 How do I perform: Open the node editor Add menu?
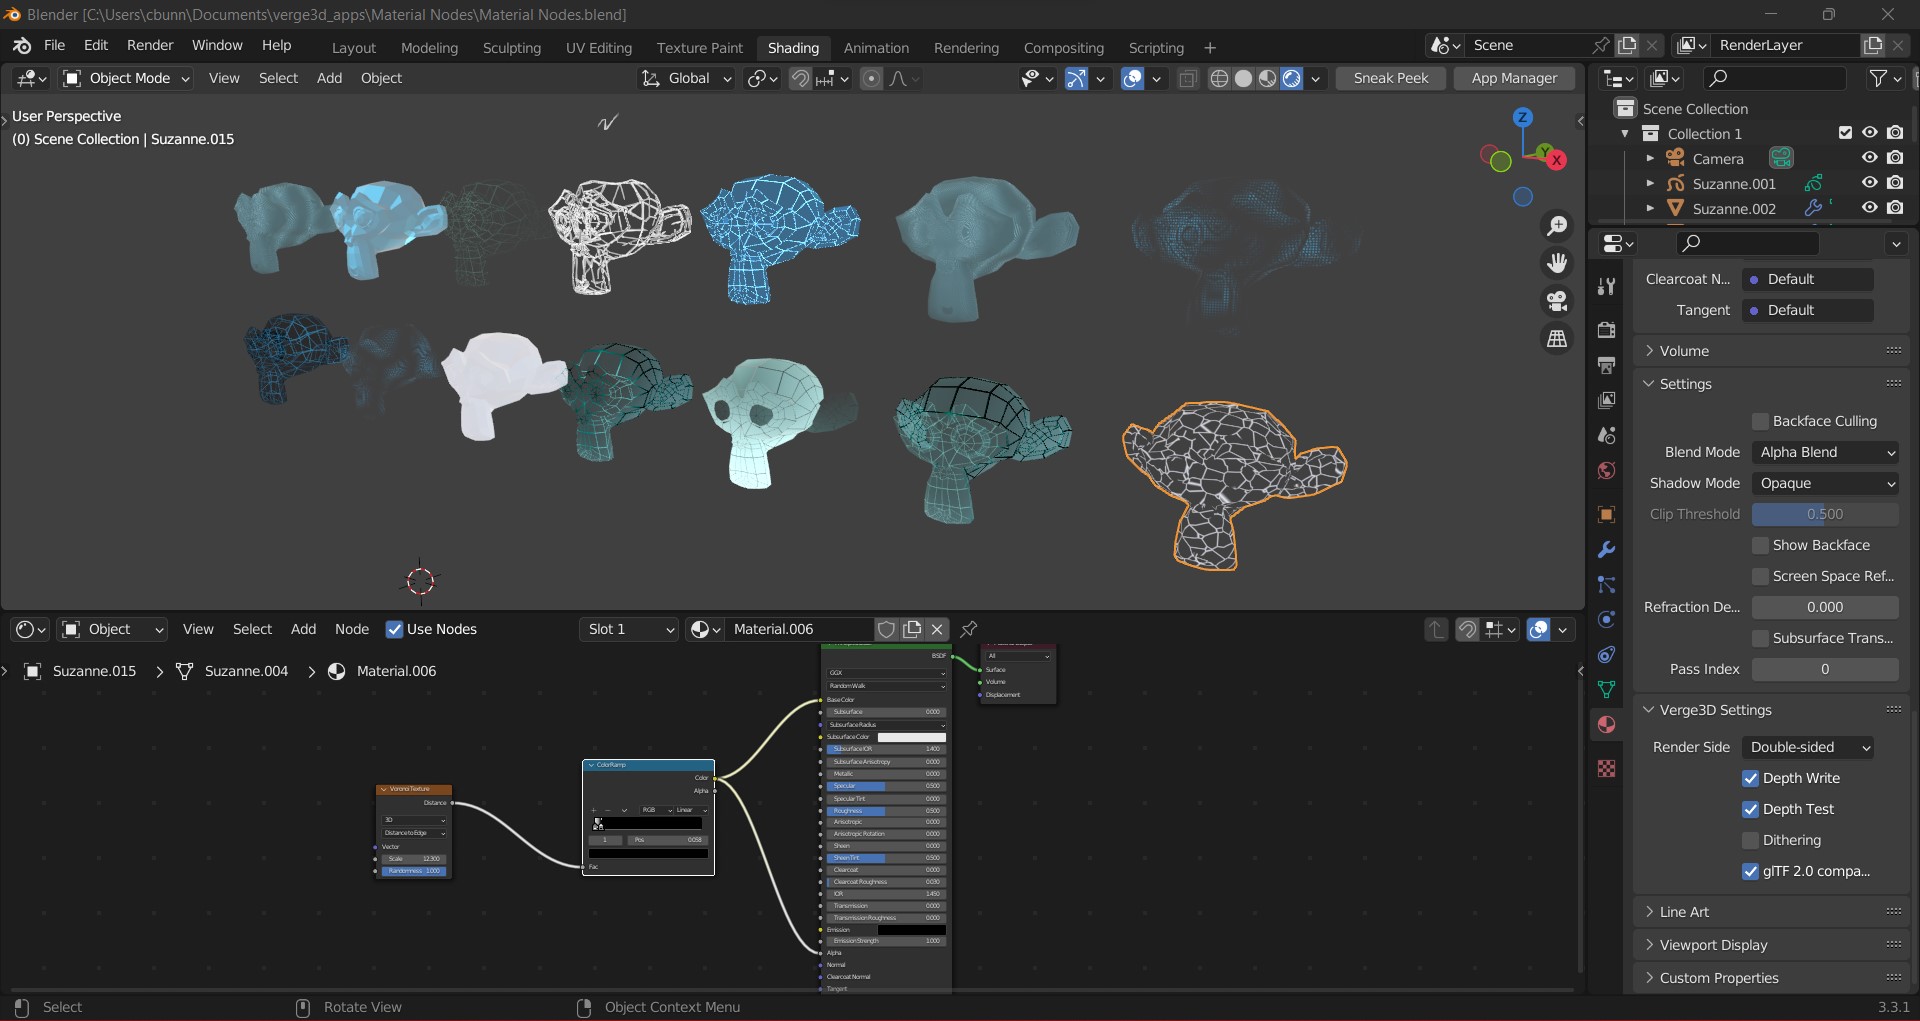pos(303,629)
